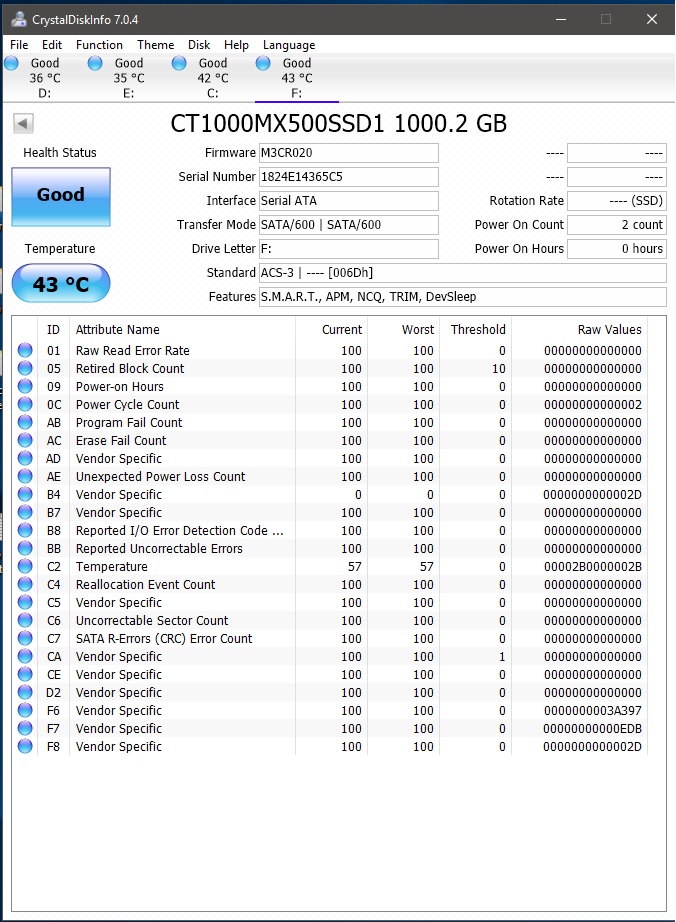Image resolution: width=676 pixels, height=922 pixels.
Task: Select the Retired Block Count row text
Action: point(130,369)
